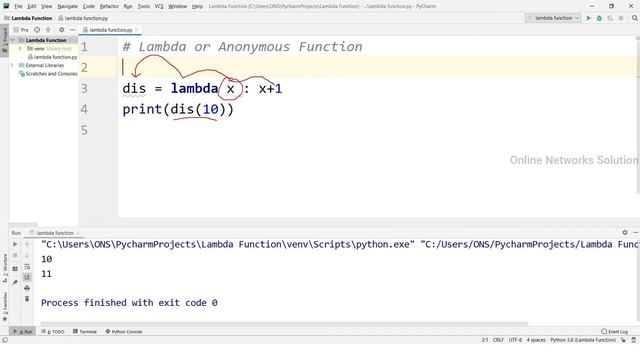The height and width of the screenshot is (360, 640).
Task: Open the 4 spaces indent selector
Action: tap(536, 340)
